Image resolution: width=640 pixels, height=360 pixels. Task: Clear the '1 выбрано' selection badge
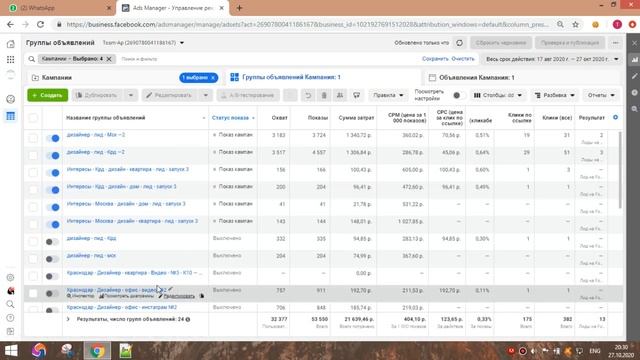pos(213,78)
